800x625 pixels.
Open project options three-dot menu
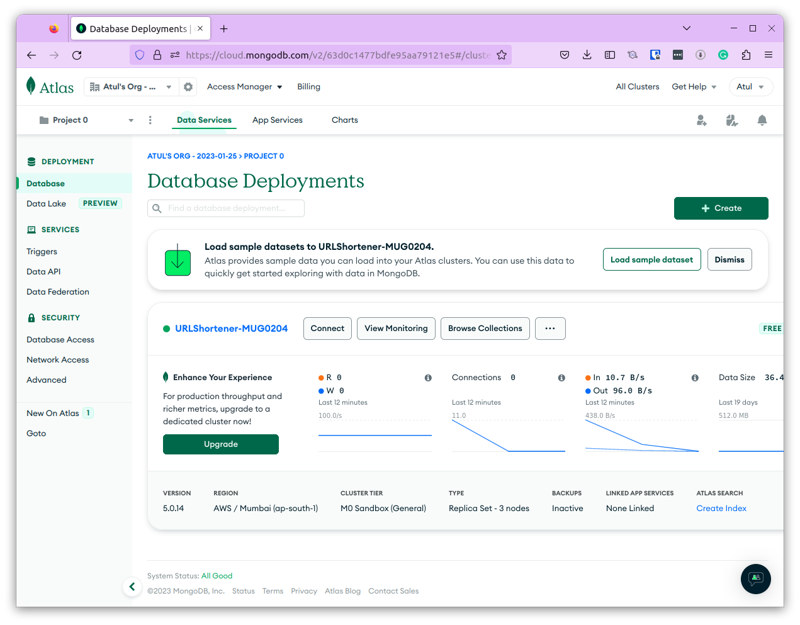point(150,120)
